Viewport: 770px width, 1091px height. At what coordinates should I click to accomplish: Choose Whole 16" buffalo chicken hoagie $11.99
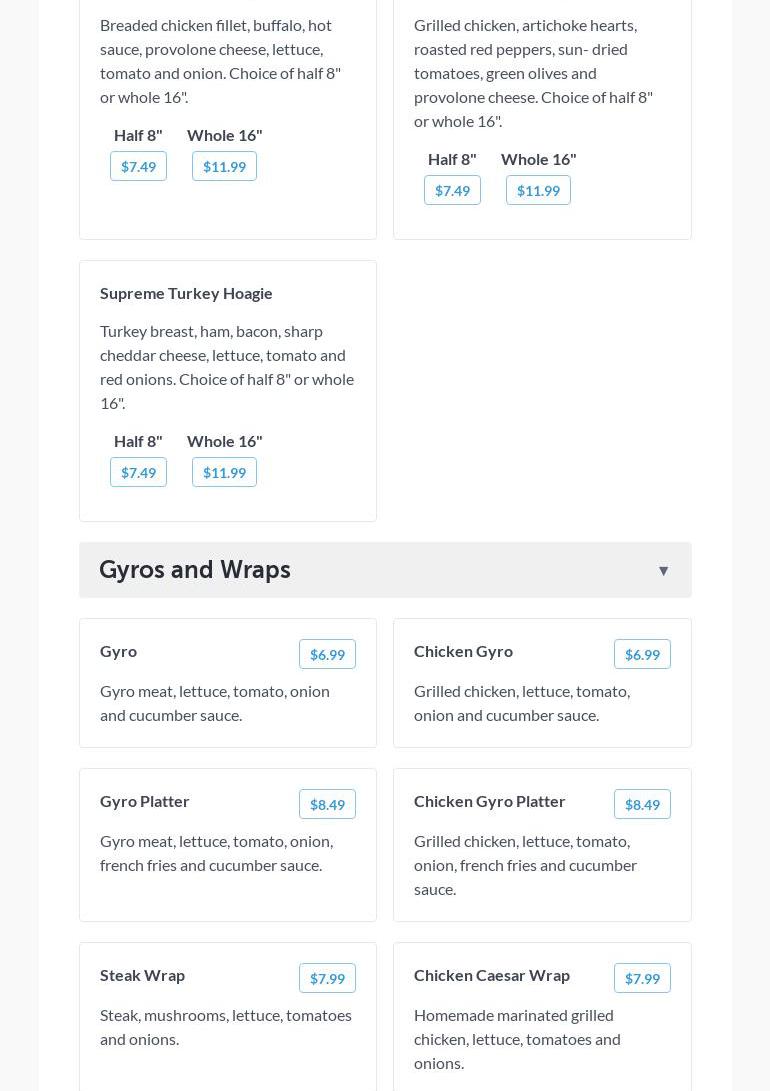point(224,166)
